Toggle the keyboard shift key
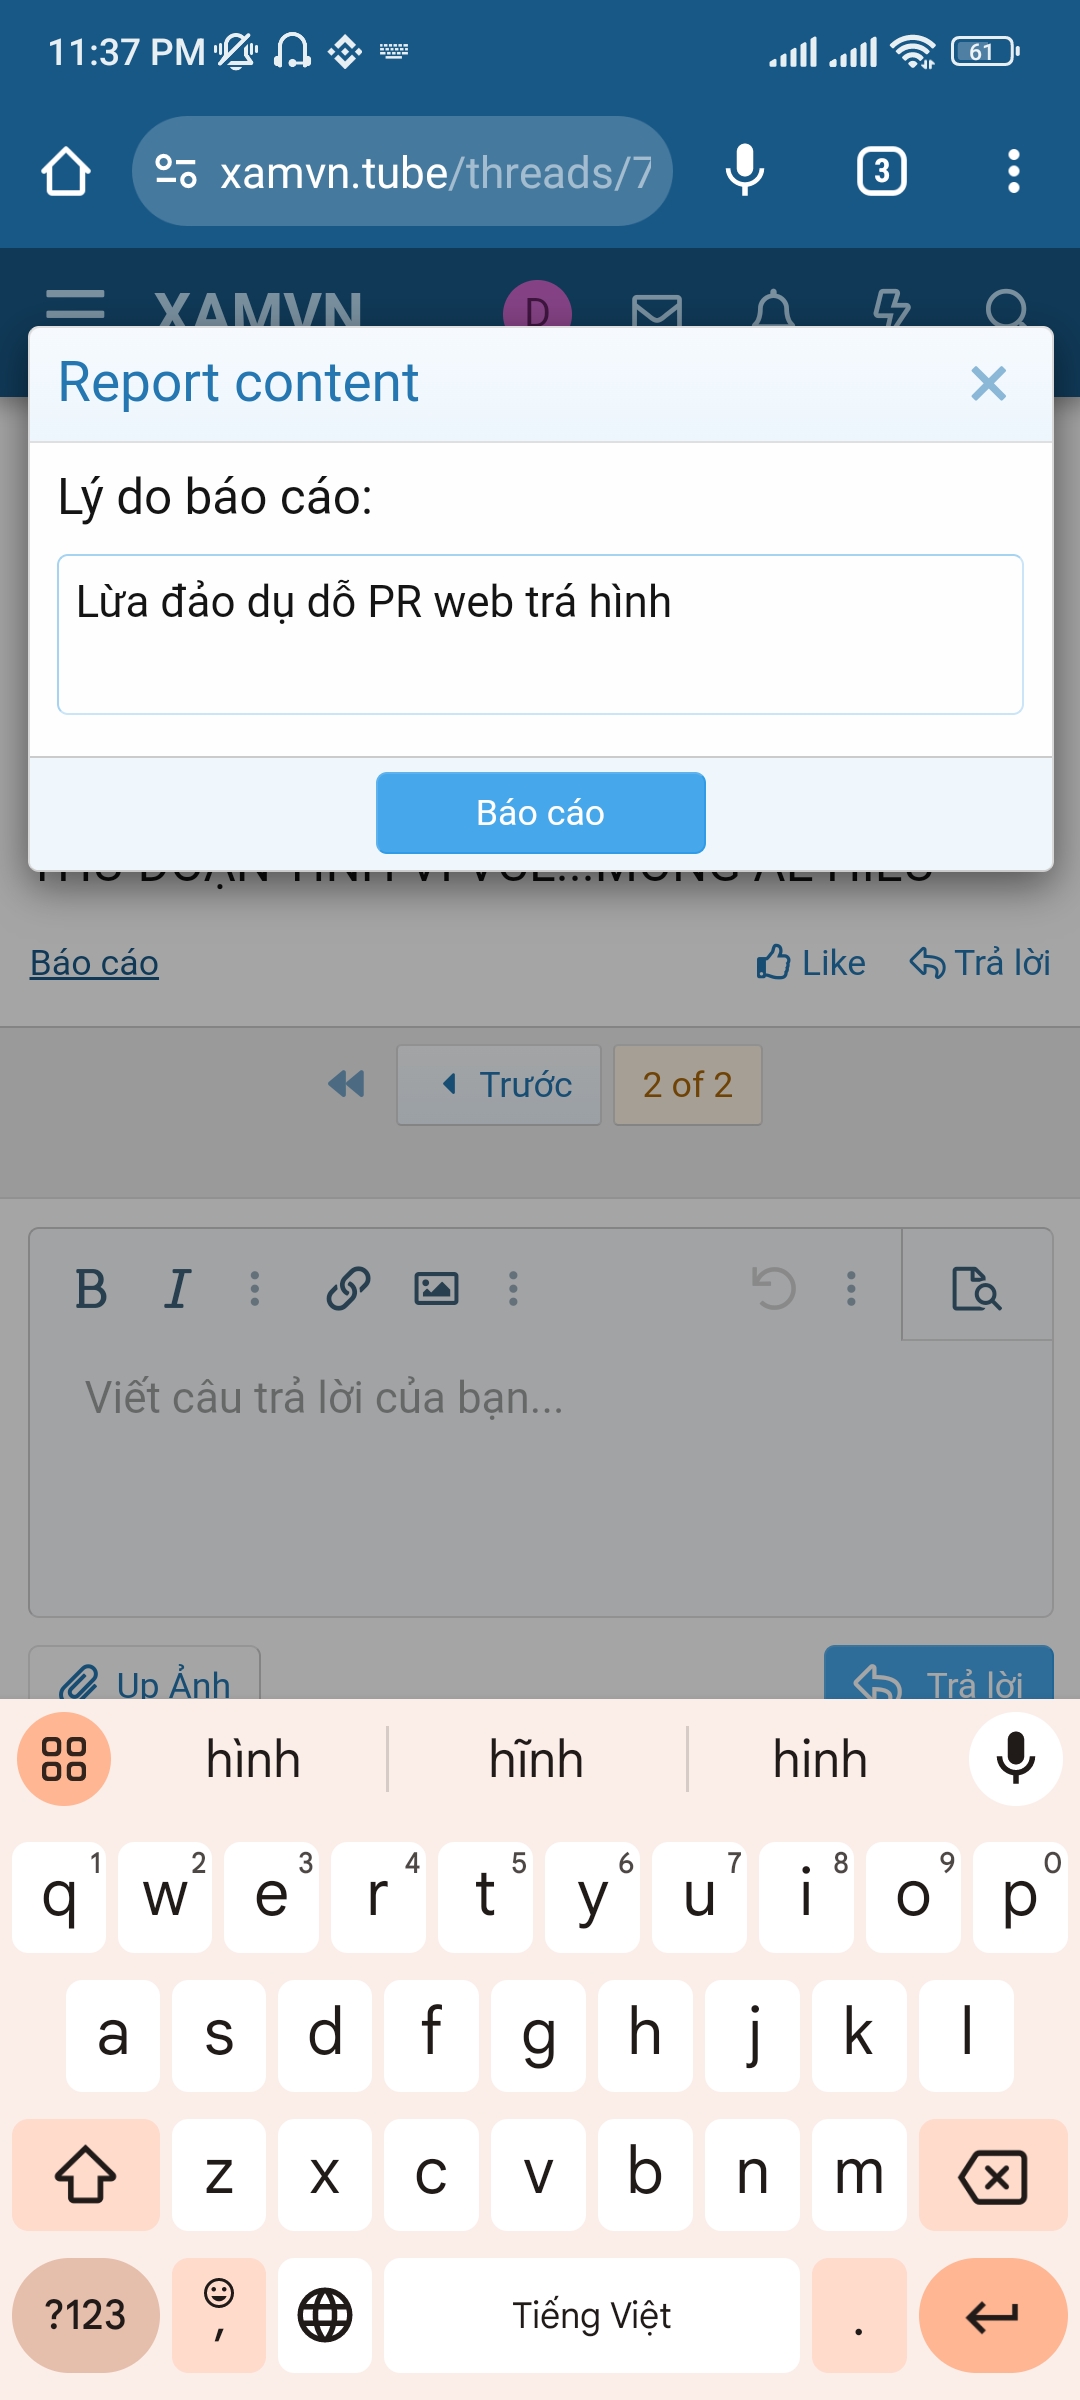This screenshot has height=2400, width=1080. 86,2174
